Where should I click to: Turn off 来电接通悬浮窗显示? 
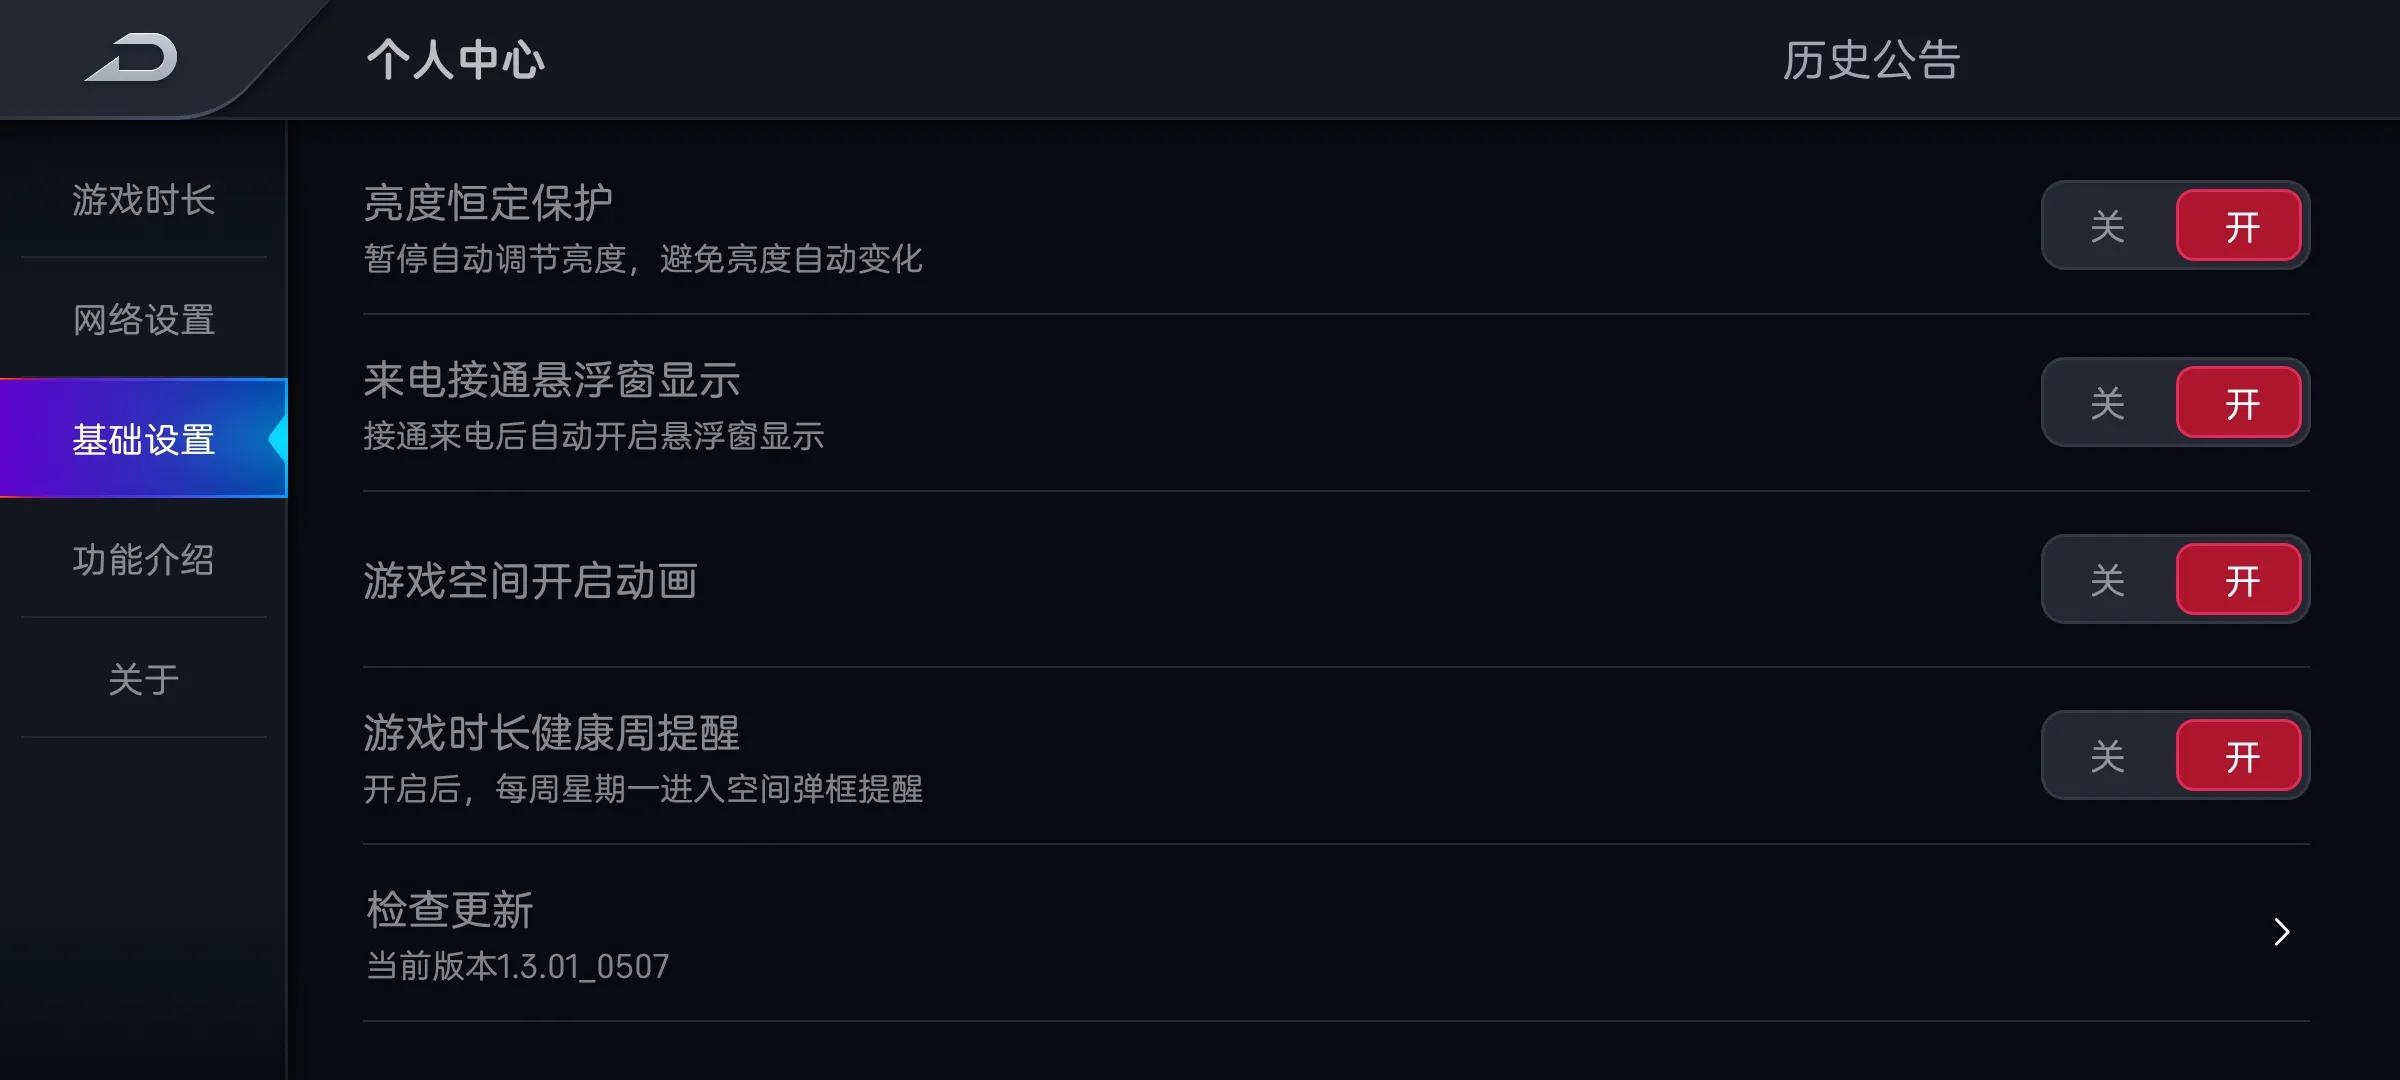2106,402
